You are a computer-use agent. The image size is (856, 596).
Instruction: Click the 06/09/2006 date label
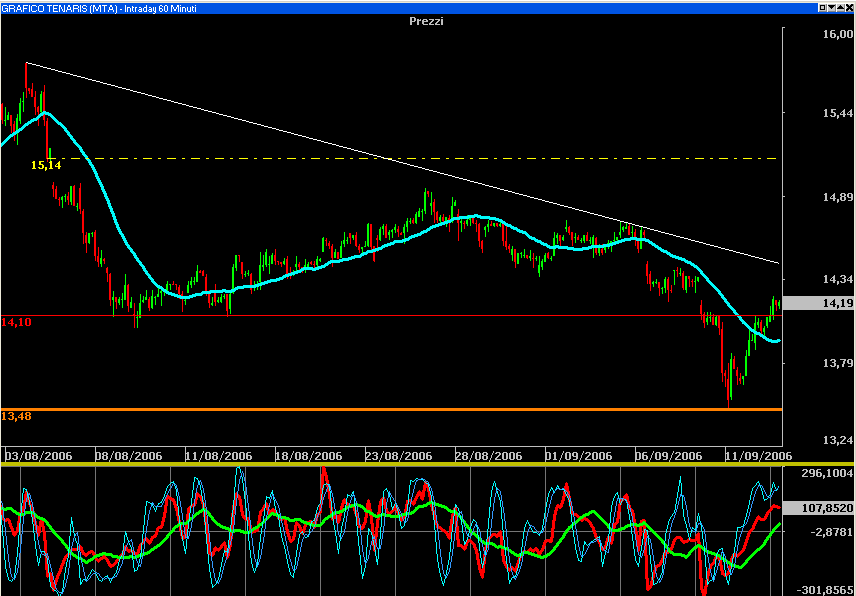669,456
